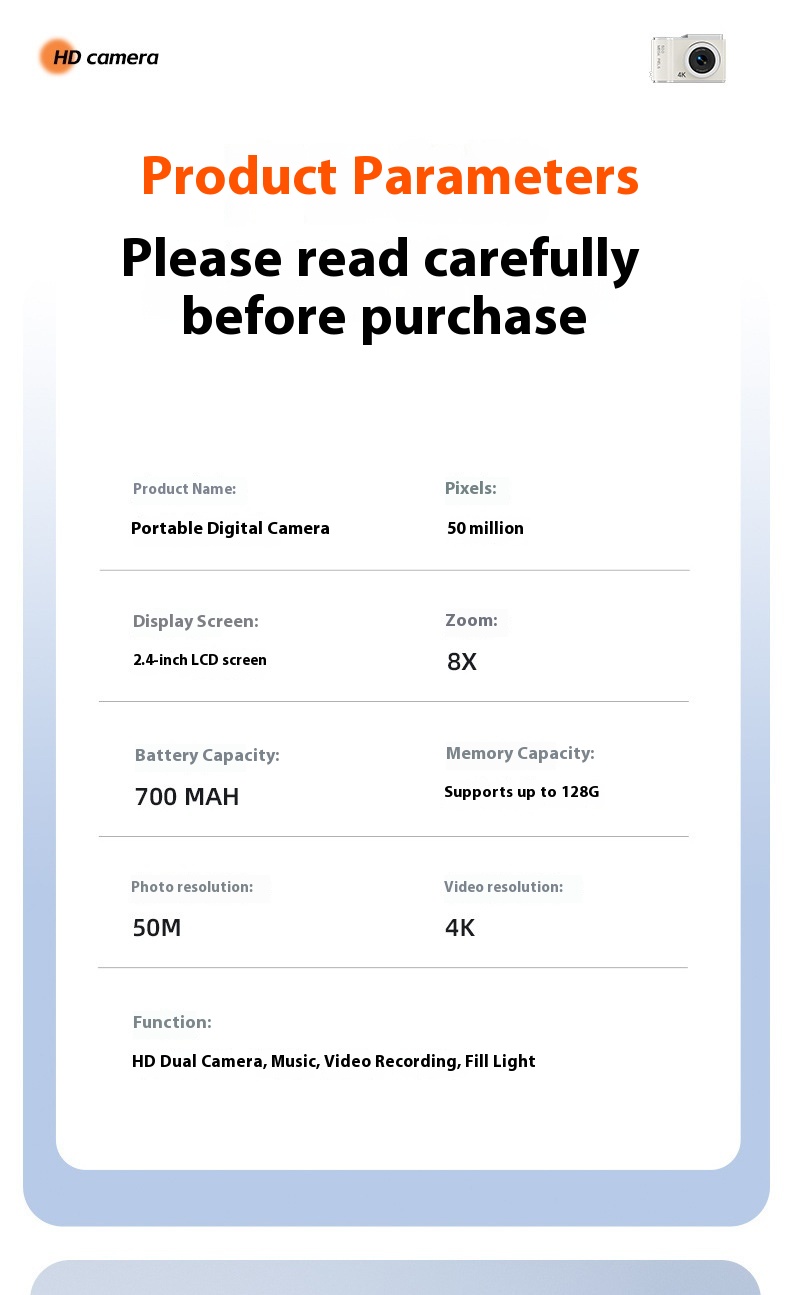Click the Product Name label
This screenshot has height=1295, width=790.
point(184,489)
